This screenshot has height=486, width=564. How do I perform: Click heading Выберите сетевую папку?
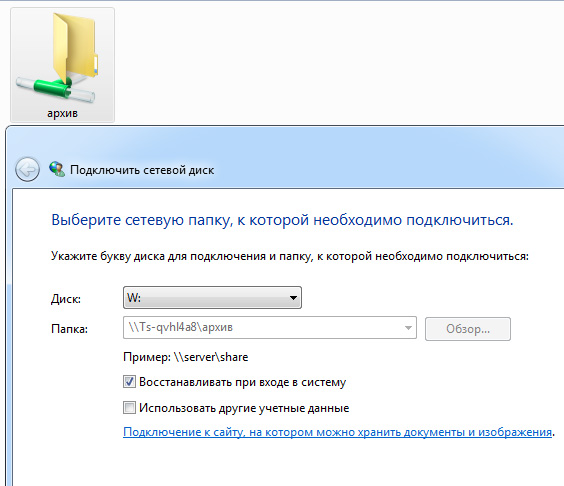pyautogui.click(x=282, y=220)
